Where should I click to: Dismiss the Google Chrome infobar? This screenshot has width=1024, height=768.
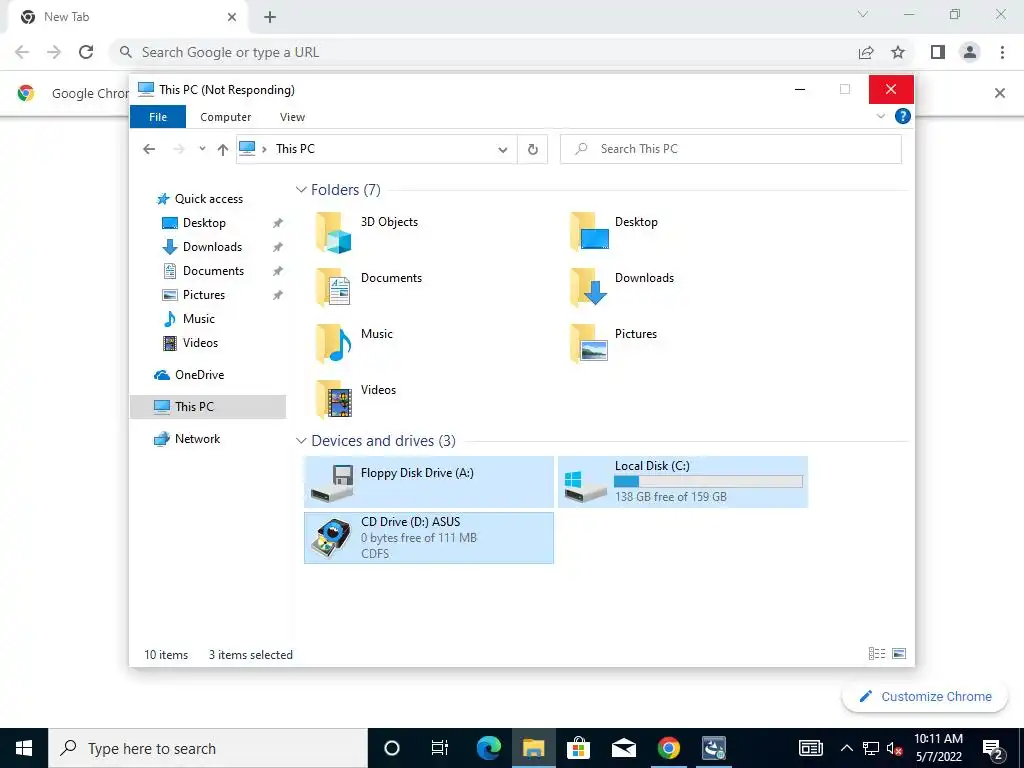coord(999,93)
